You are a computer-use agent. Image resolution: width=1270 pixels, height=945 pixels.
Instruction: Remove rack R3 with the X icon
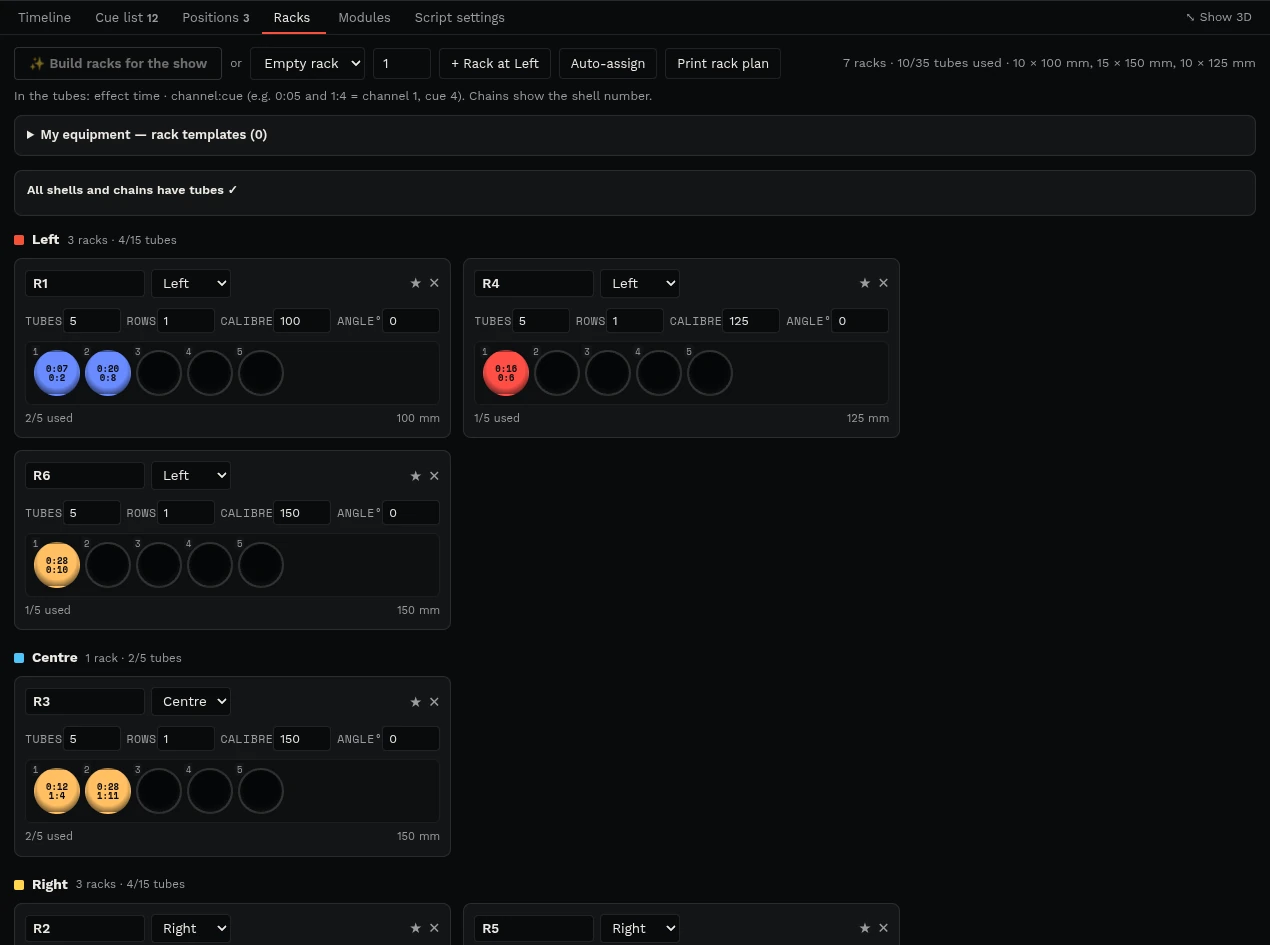(434, 702)
